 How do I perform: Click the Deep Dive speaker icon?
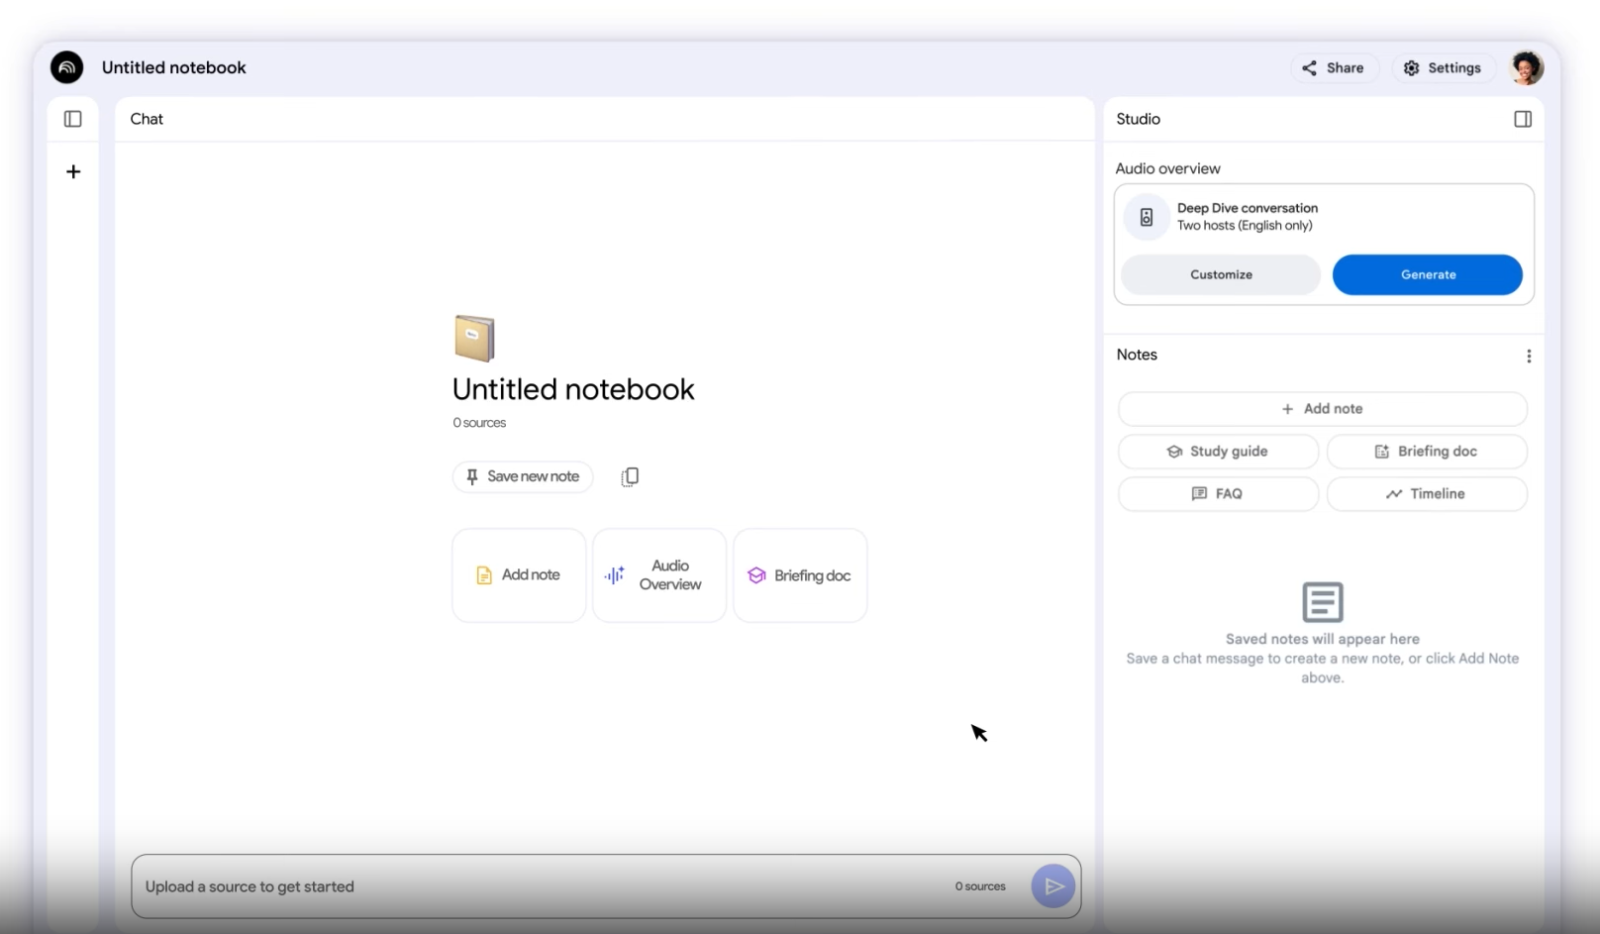pyautogui.click(x=1146, y=216)
